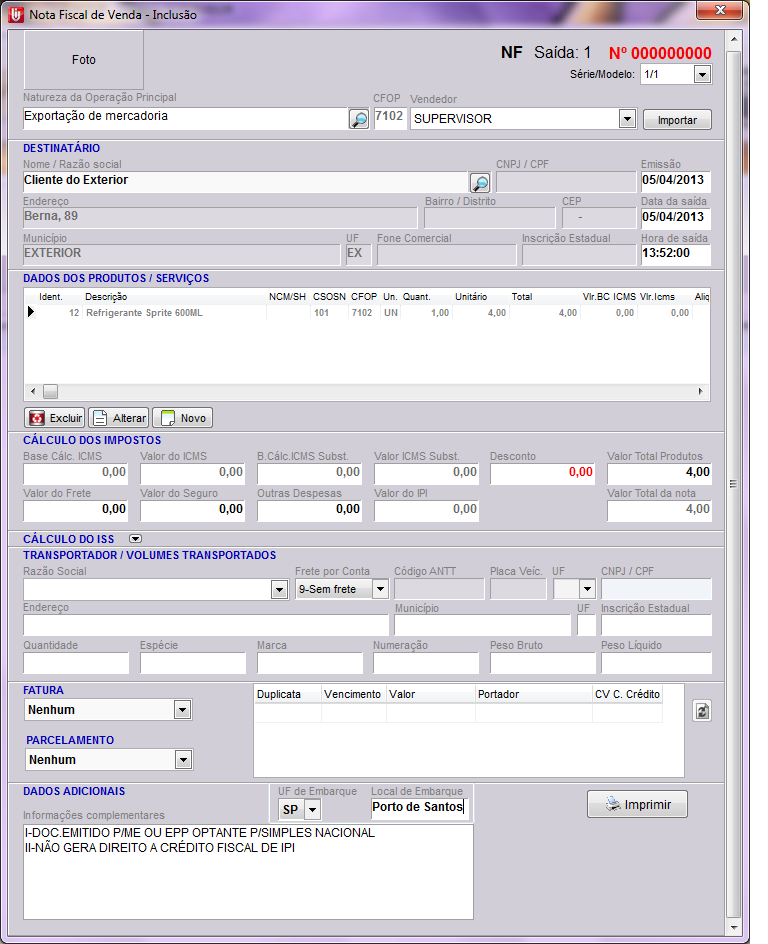The height and width of the screenshot is (944, 768).
Task: Open the Parcelamento dropdown list
Action: [x=182, y=760]
